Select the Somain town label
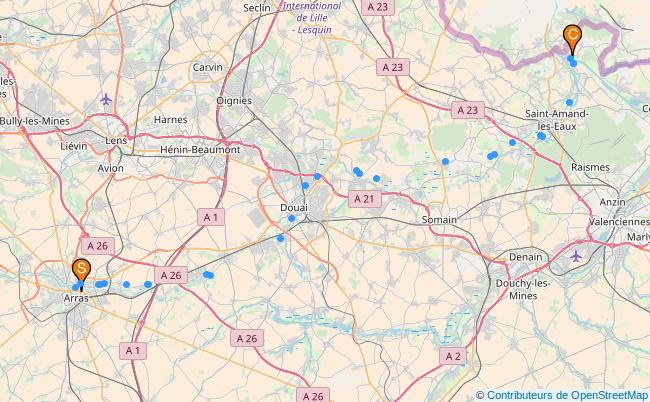 pyautogui.click(x=439, y=220)
